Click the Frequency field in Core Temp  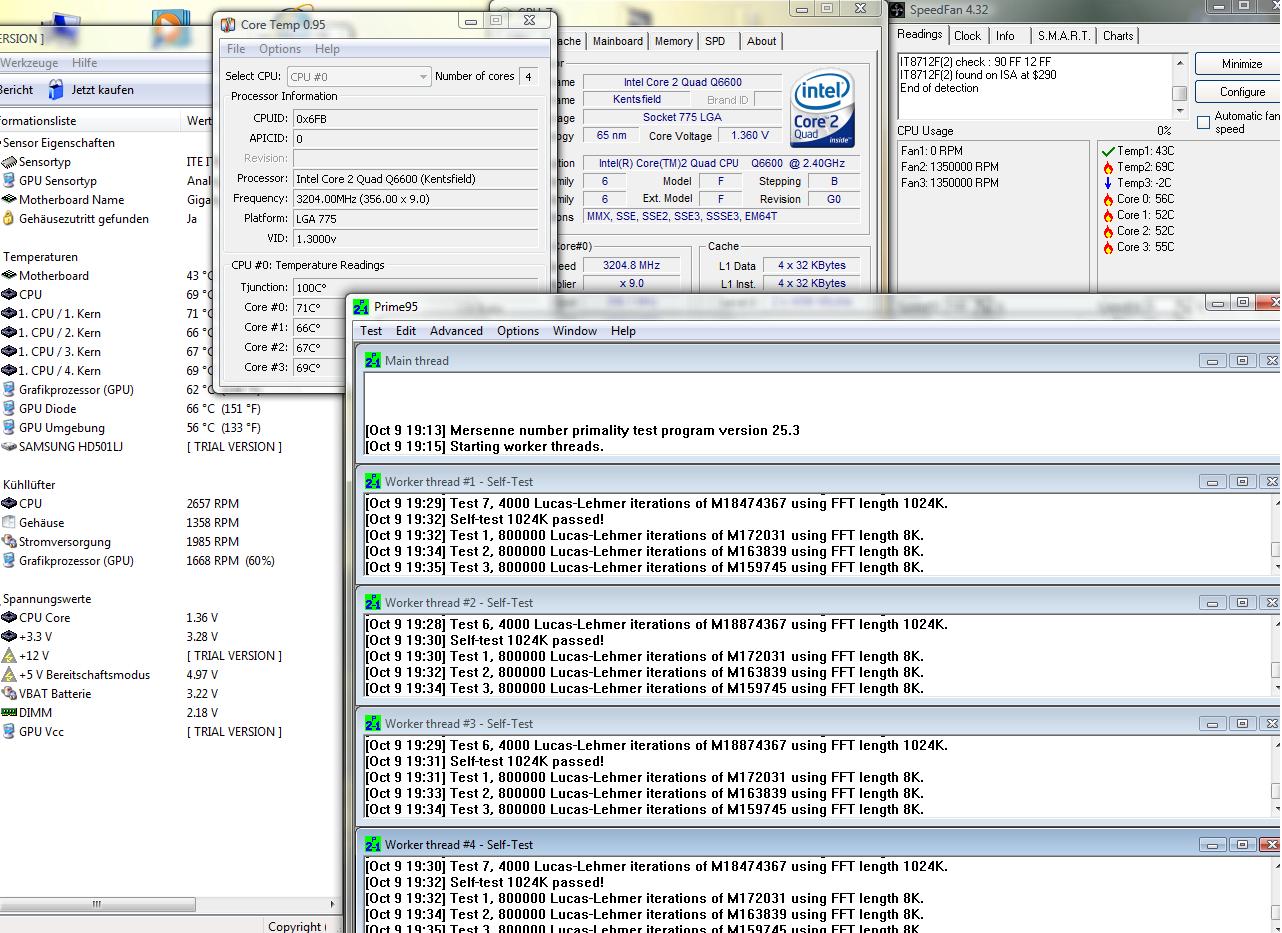click(x=415, y=199)
